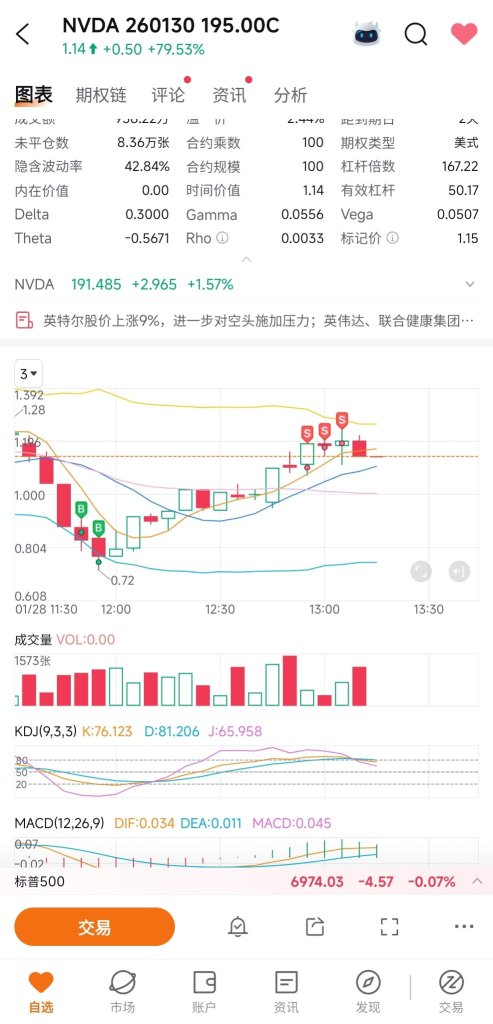The width and height of the screenshot is (493, 1024).
Task: Set a price alert bell icon
Action: 238,926
